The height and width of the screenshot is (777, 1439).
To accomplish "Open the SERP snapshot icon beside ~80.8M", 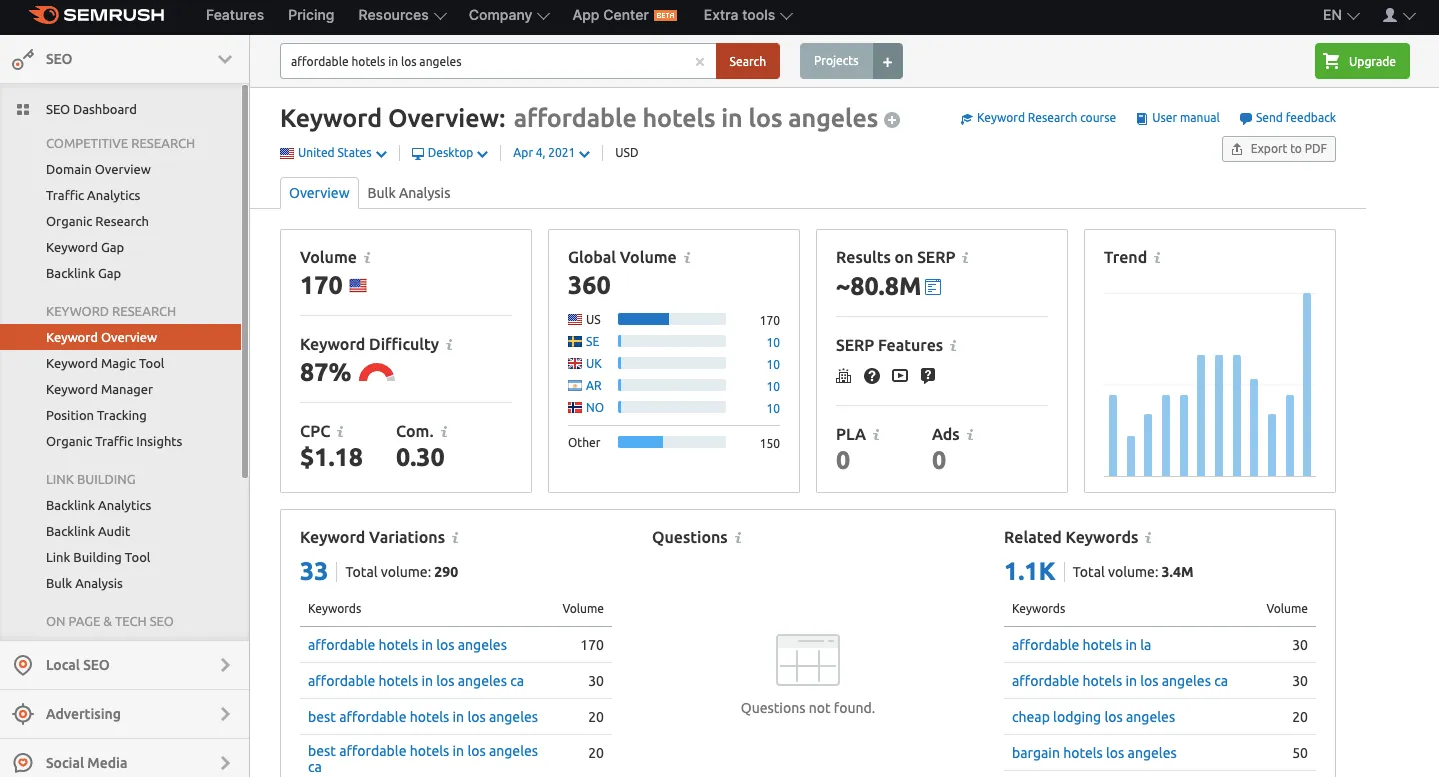I will tap(933, 288).
